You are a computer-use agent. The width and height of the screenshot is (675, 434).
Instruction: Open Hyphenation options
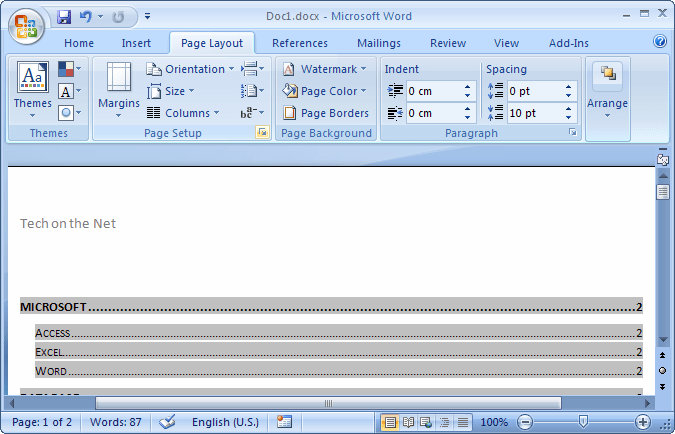pos(253,113)
